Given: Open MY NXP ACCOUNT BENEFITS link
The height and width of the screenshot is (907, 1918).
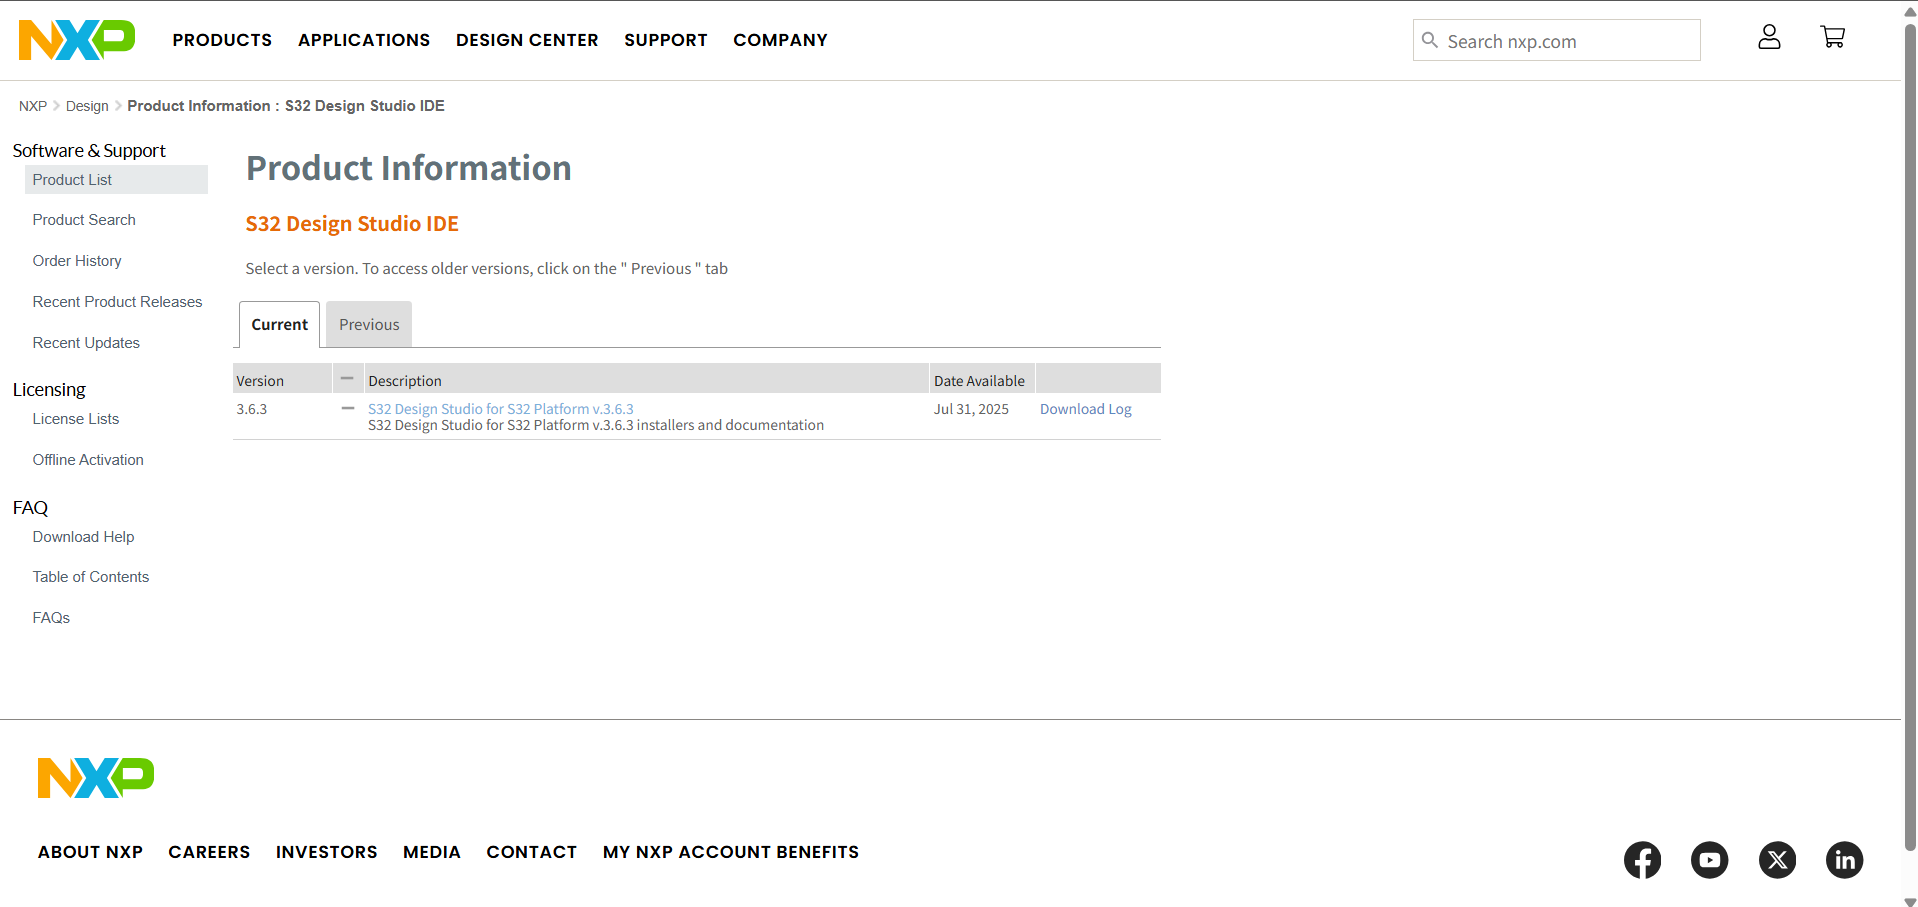Looking at the screenshot, I should 731,852.
